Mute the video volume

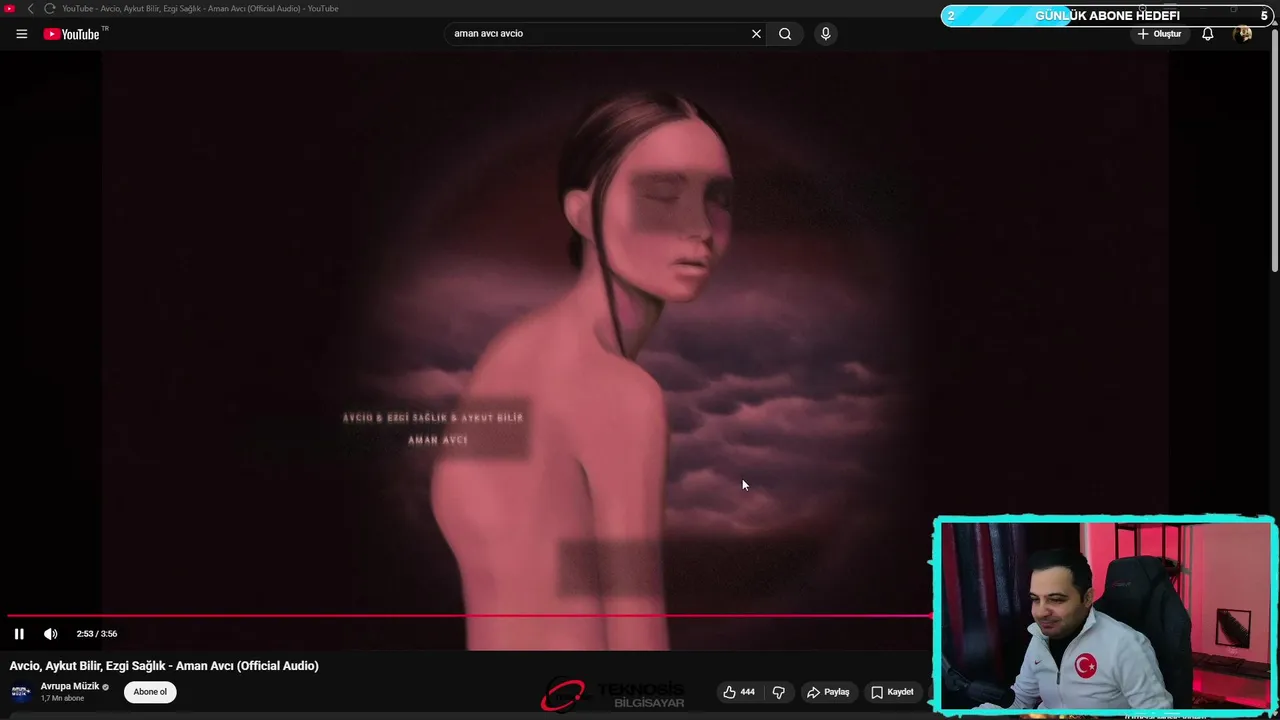coord(51,634)
